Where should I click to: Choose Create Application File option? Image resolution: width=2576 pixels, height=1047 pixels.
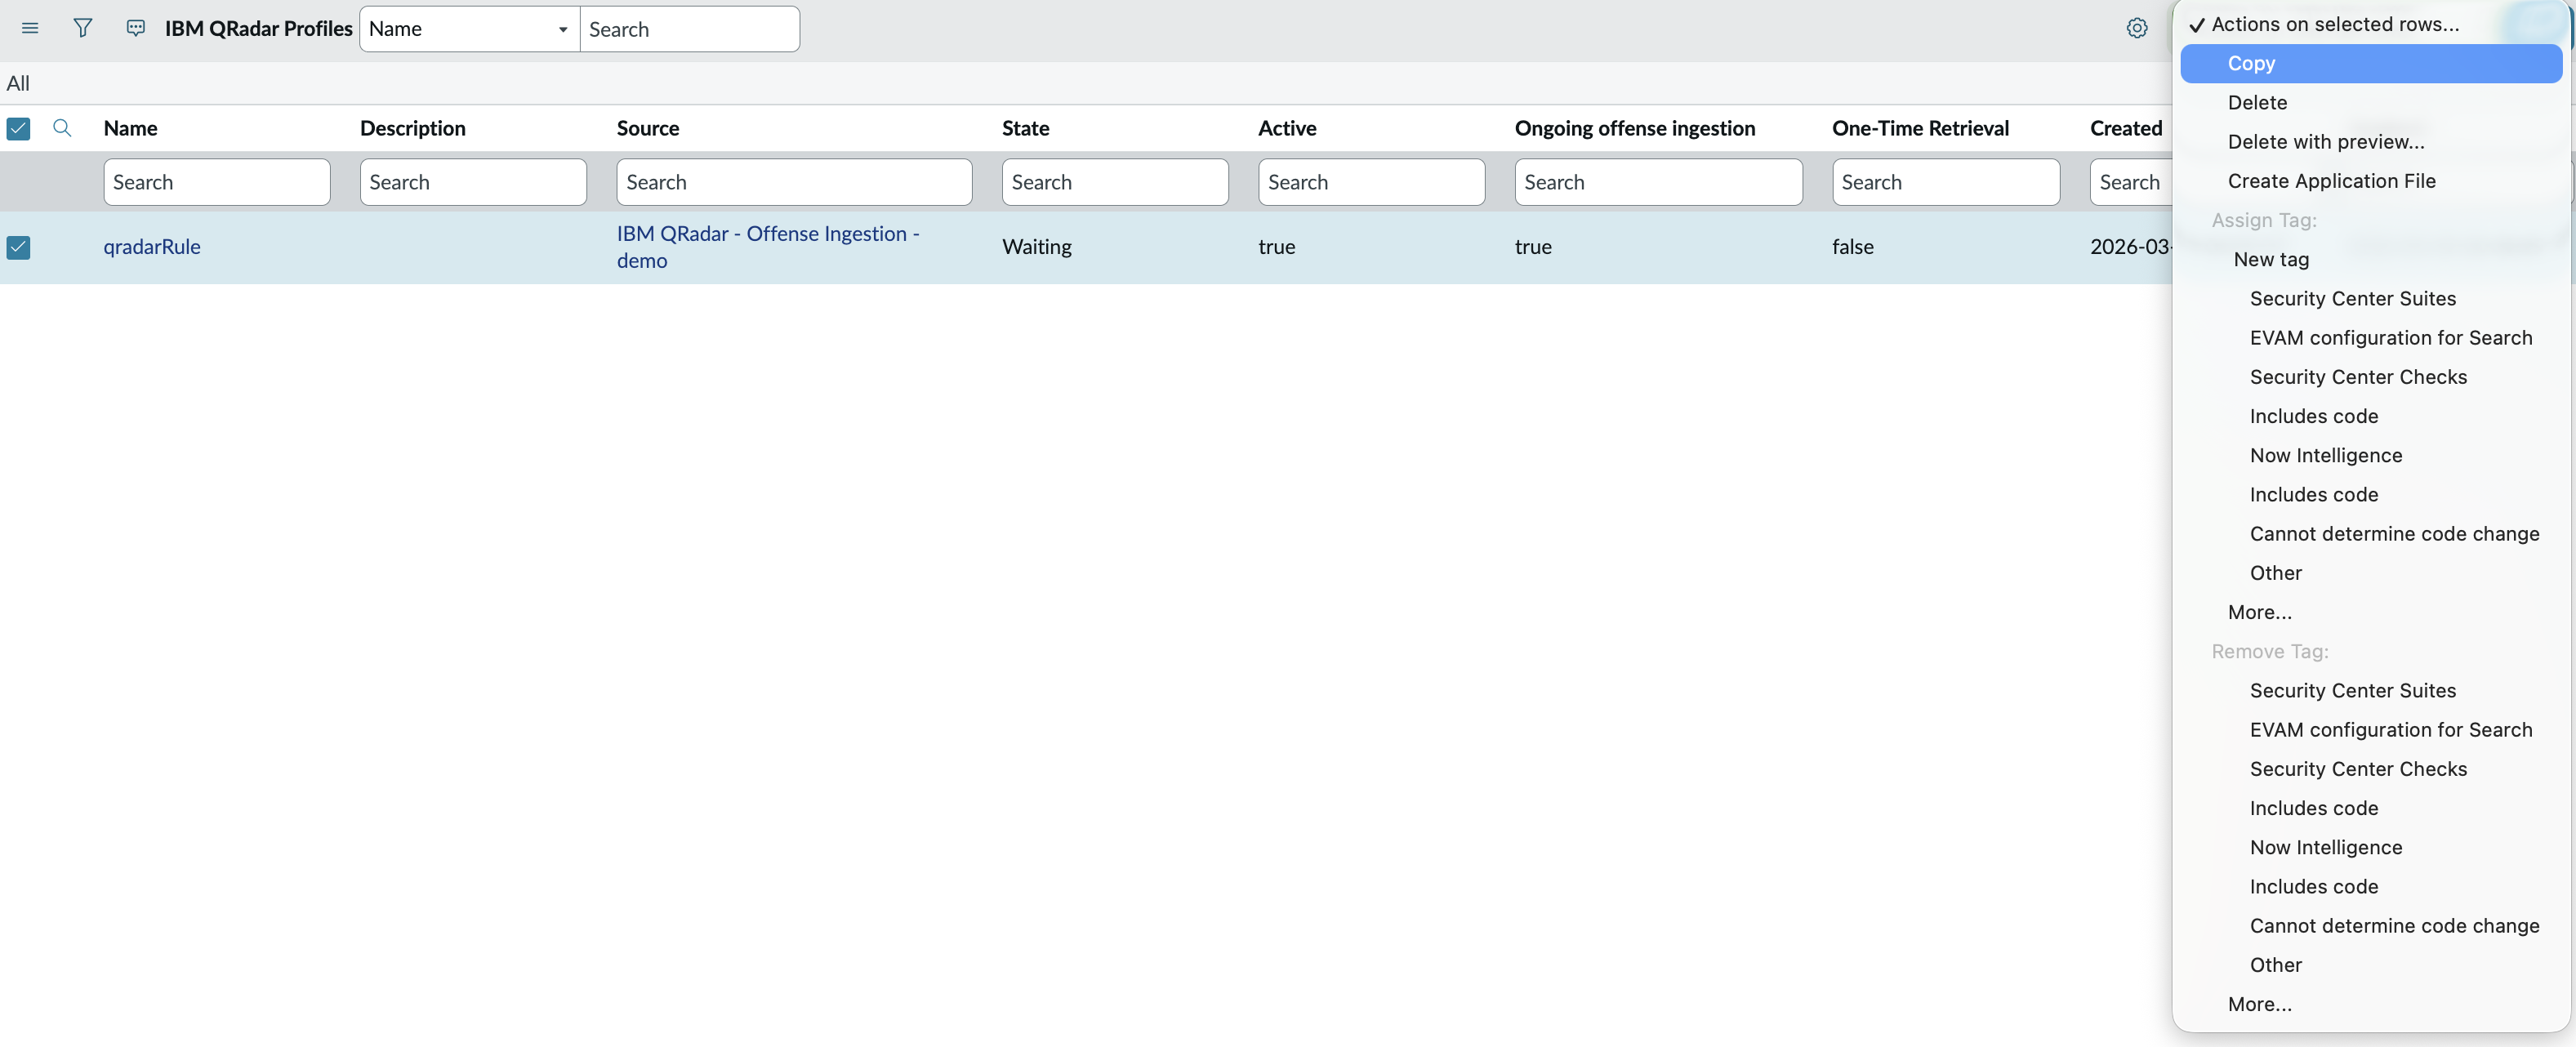pos(2371,181)
